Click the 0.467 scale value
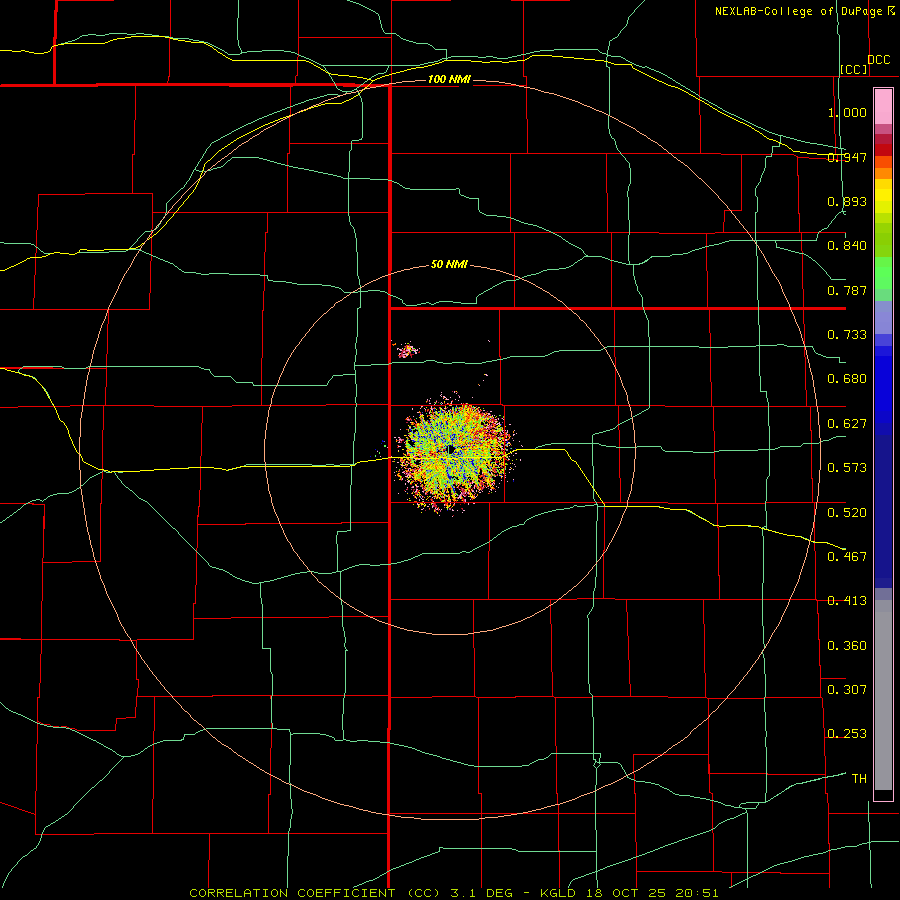900x900 pixels. (x=847, y=556)
